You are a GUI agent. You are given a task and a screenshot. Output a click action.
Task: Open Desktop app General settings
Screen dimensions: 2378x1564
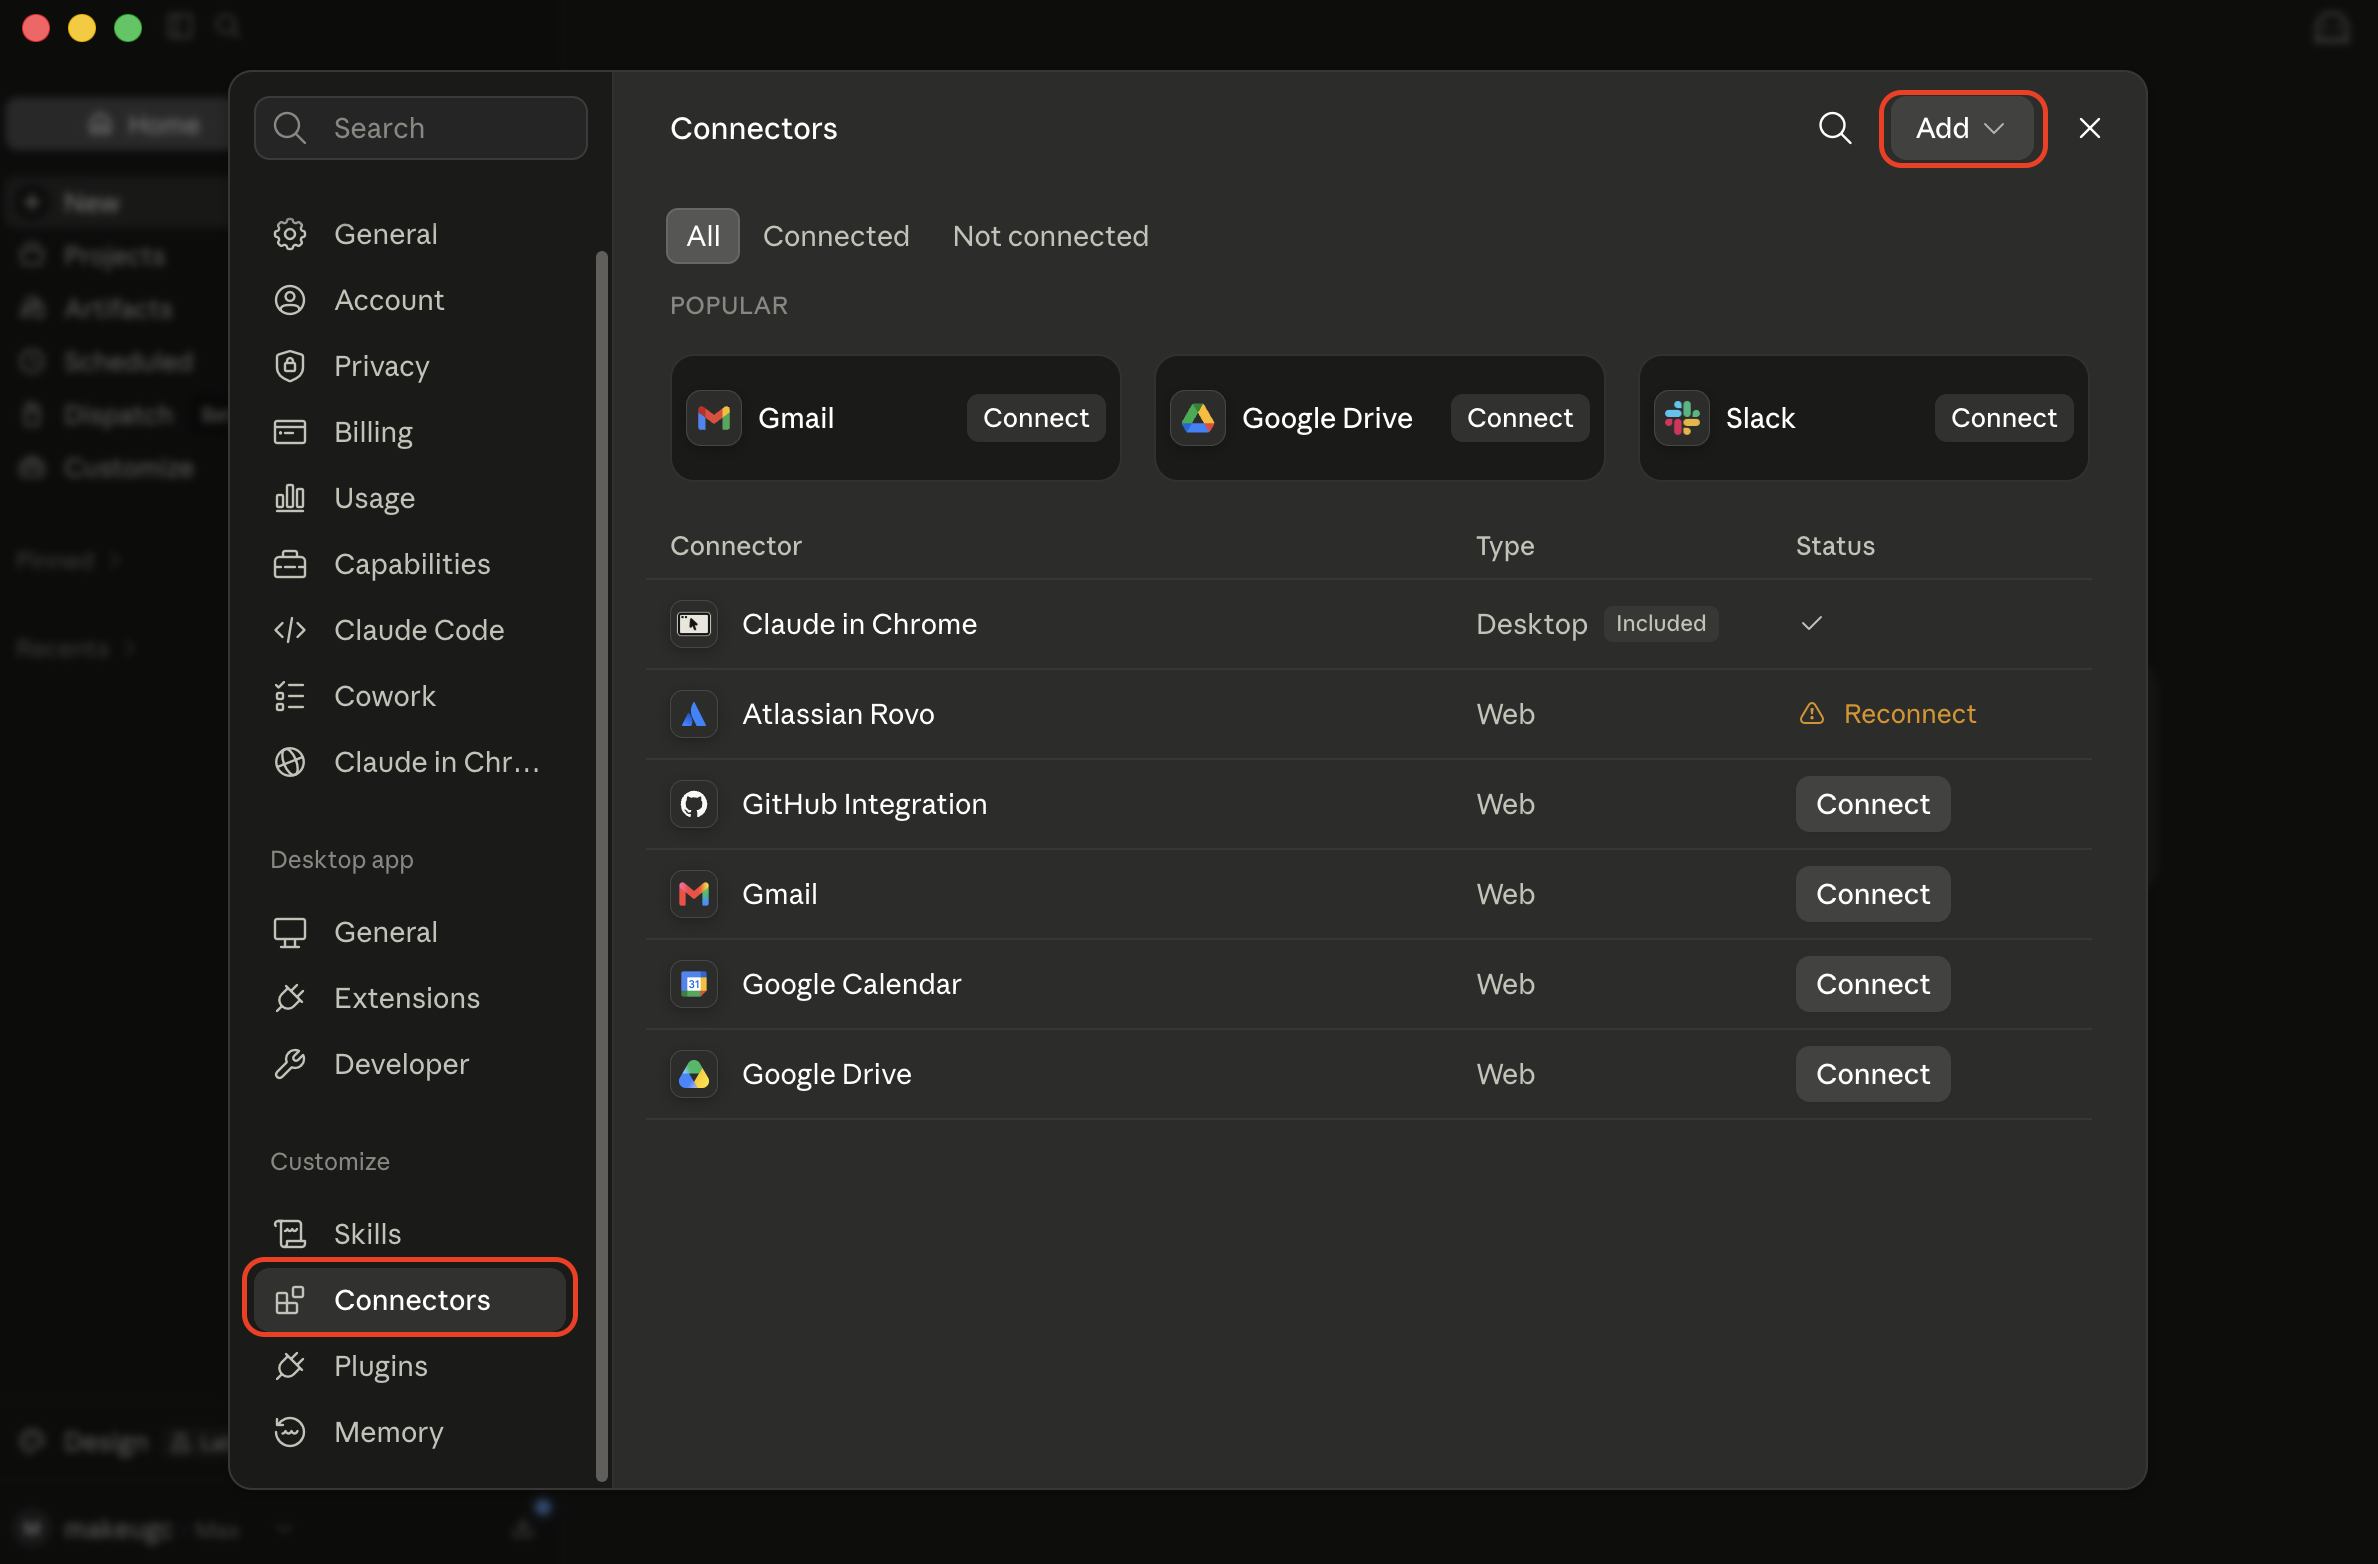410,932
